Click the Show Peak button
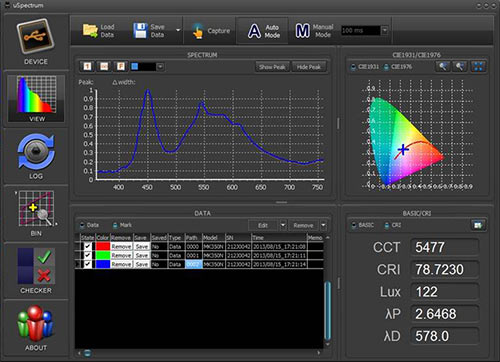Screen dimensions: 500x362 [272, 67]
